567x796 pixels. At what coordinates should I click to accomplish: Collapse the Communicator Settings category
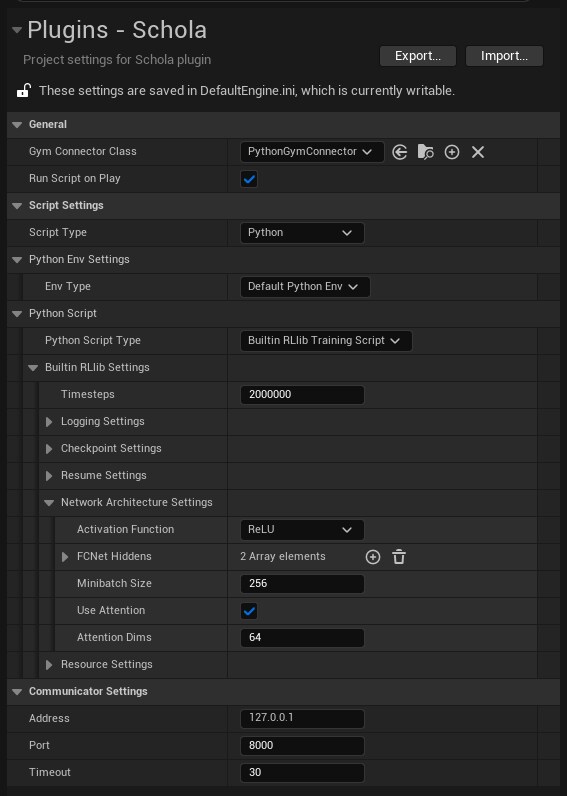(x=17, y=692)
